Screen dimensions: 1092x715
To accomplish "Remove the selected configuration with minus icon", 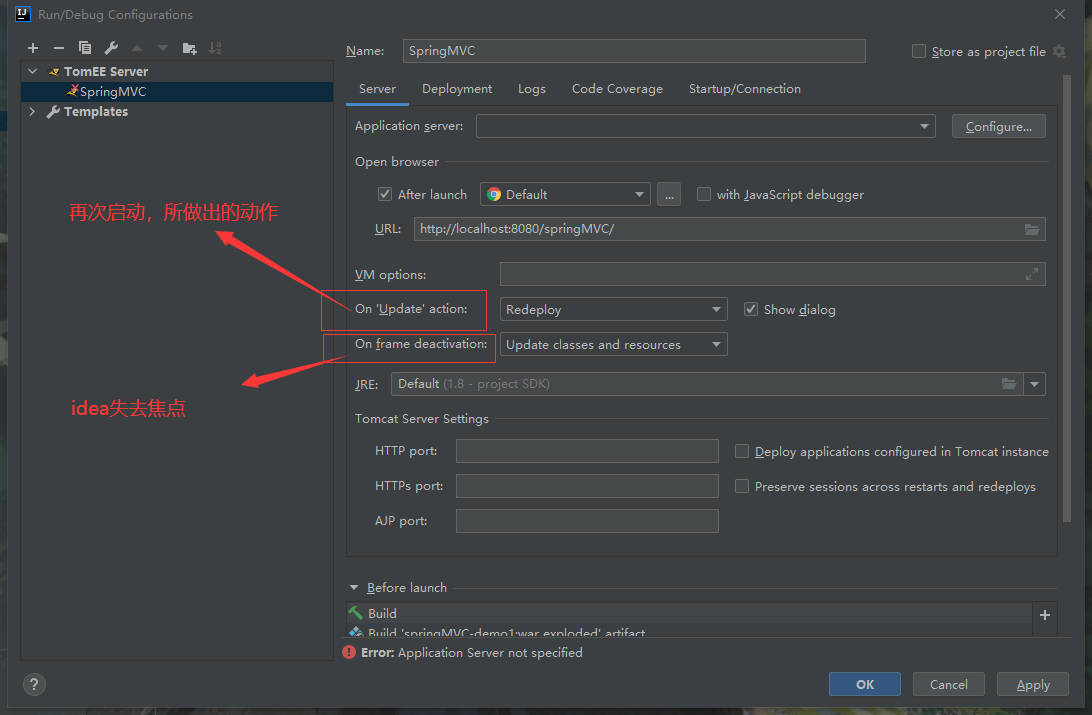I will 58,48.
